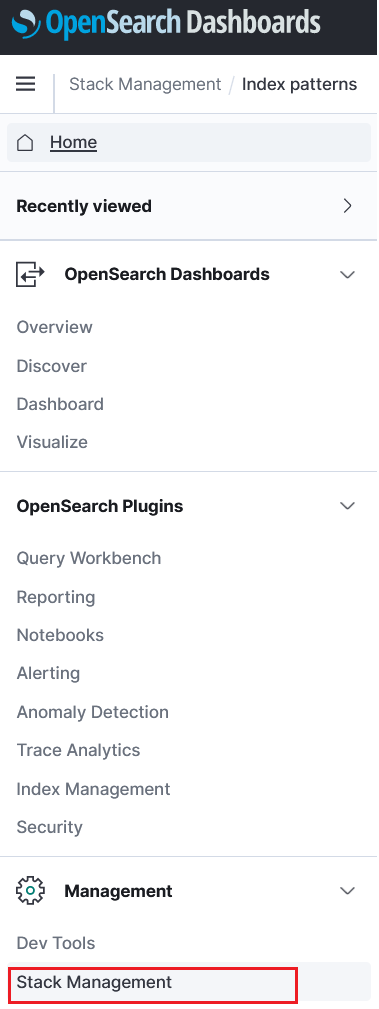Click the hamburger menu icon

[25, 84]
